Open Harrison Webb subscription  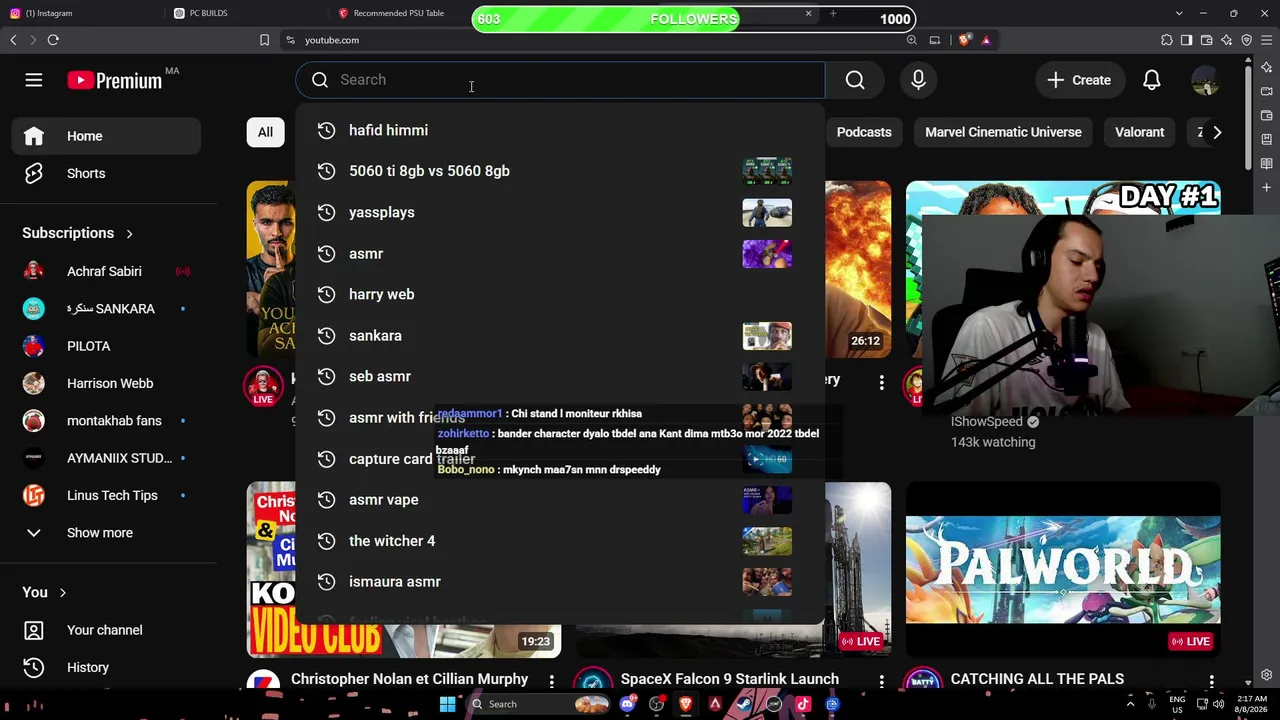[106, 384]
